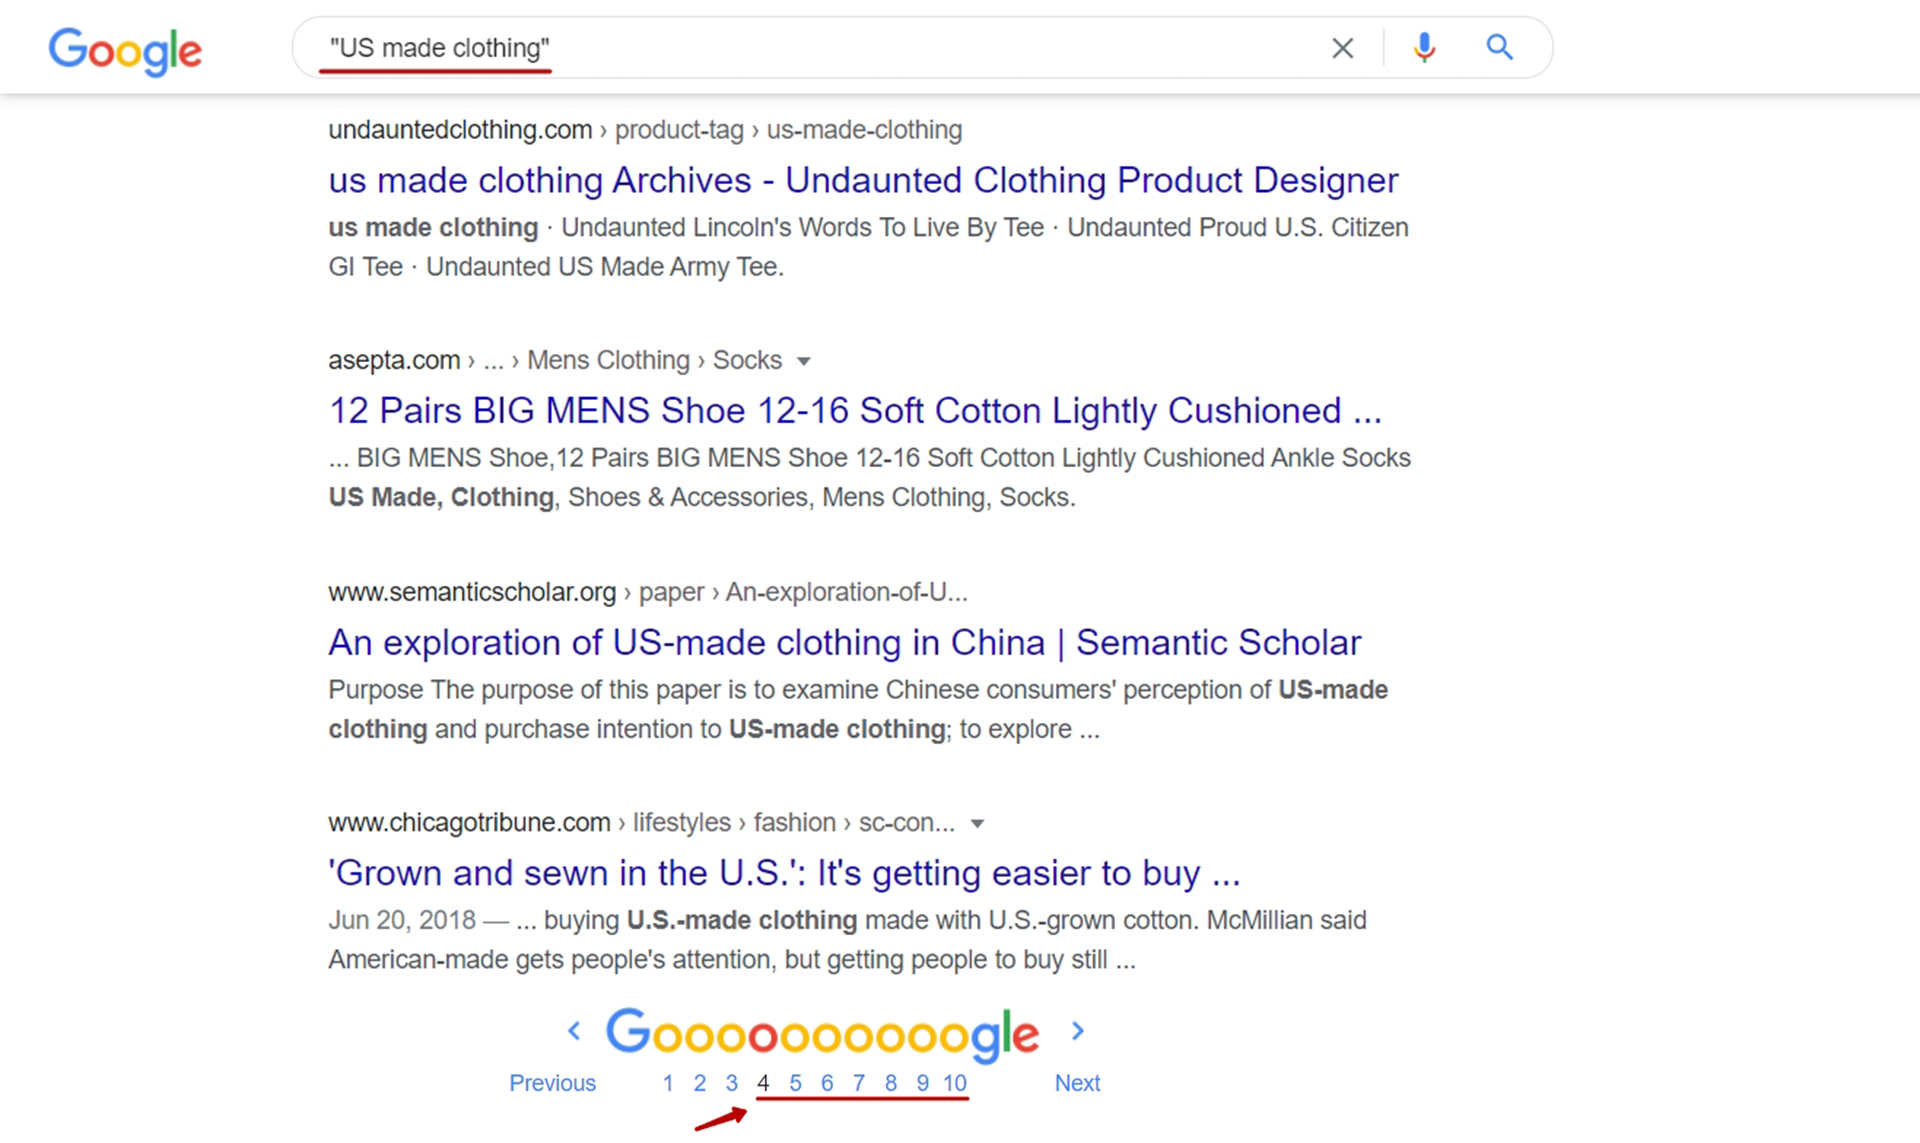Click inside the search query field
Viewport: 1920px width, 1143px height.
tap(800, 47)
